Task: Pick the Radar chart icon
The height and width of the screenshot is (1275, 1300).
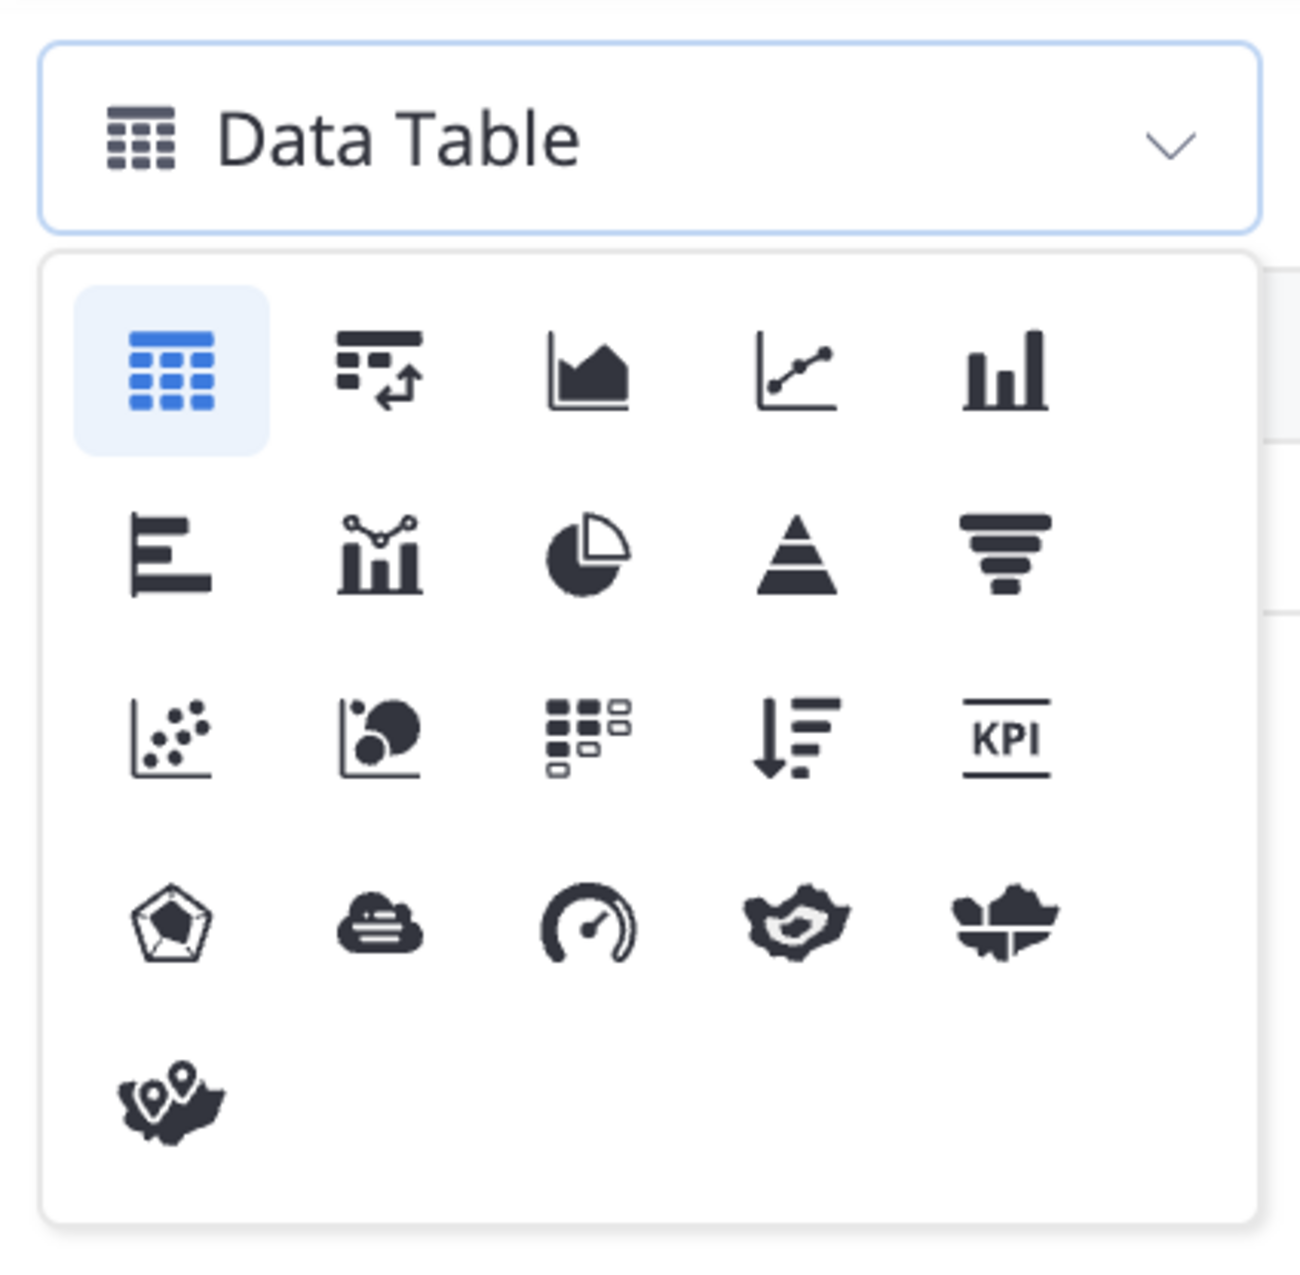Action: coord(171,923)
